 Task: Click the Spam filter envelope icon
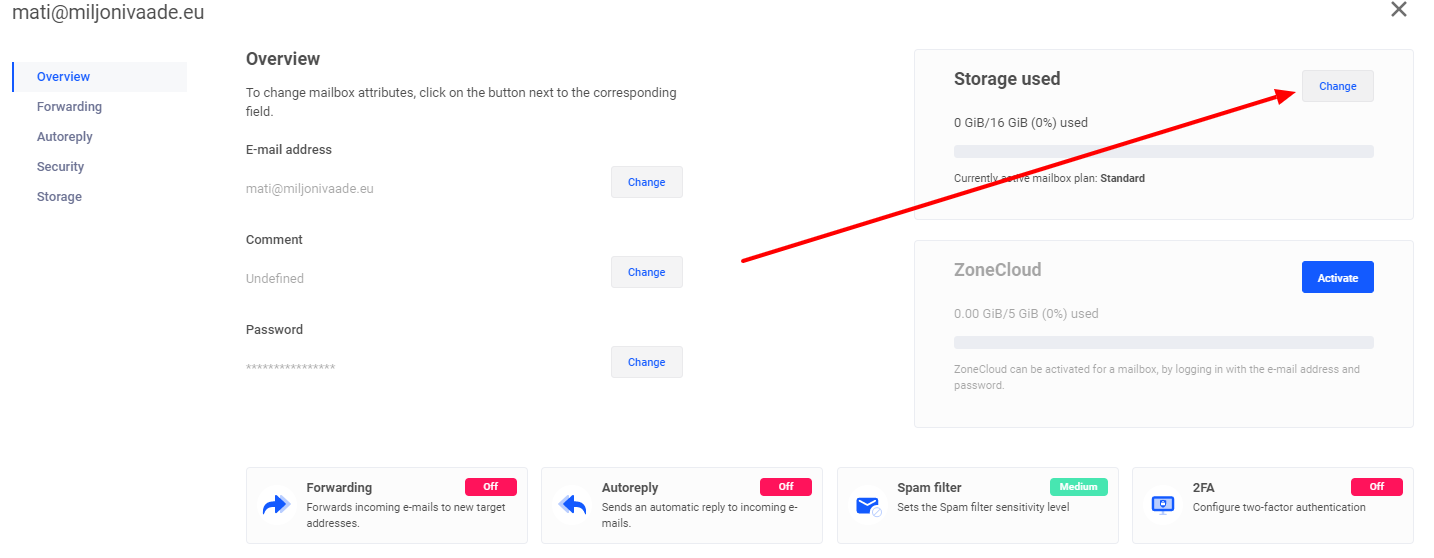pos(868,506)
